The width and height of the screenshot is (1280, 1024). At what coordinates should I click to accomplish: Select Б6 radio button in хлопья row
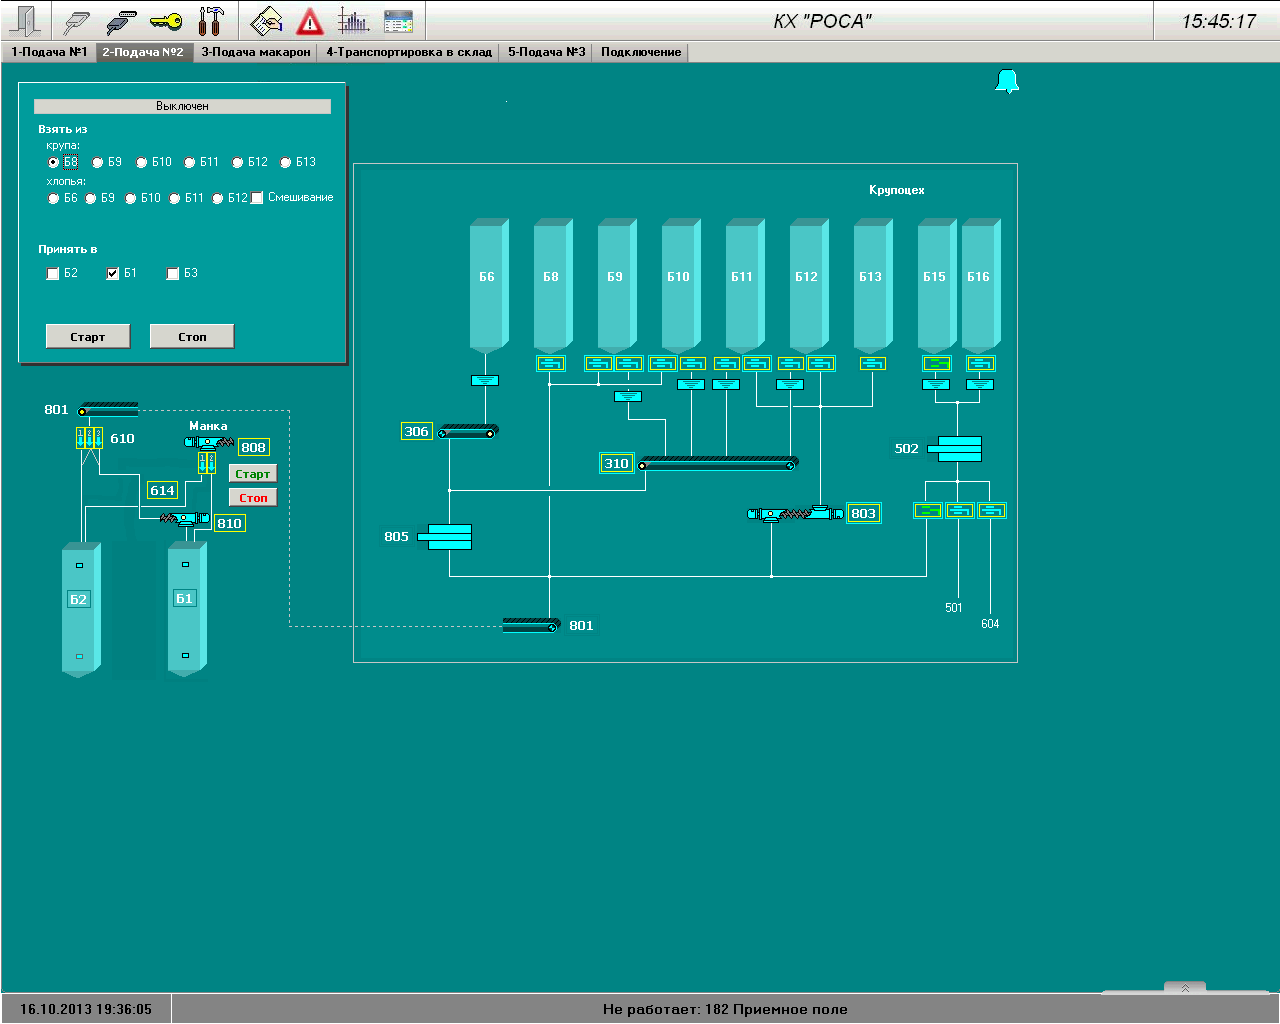(x=54, y=198)
